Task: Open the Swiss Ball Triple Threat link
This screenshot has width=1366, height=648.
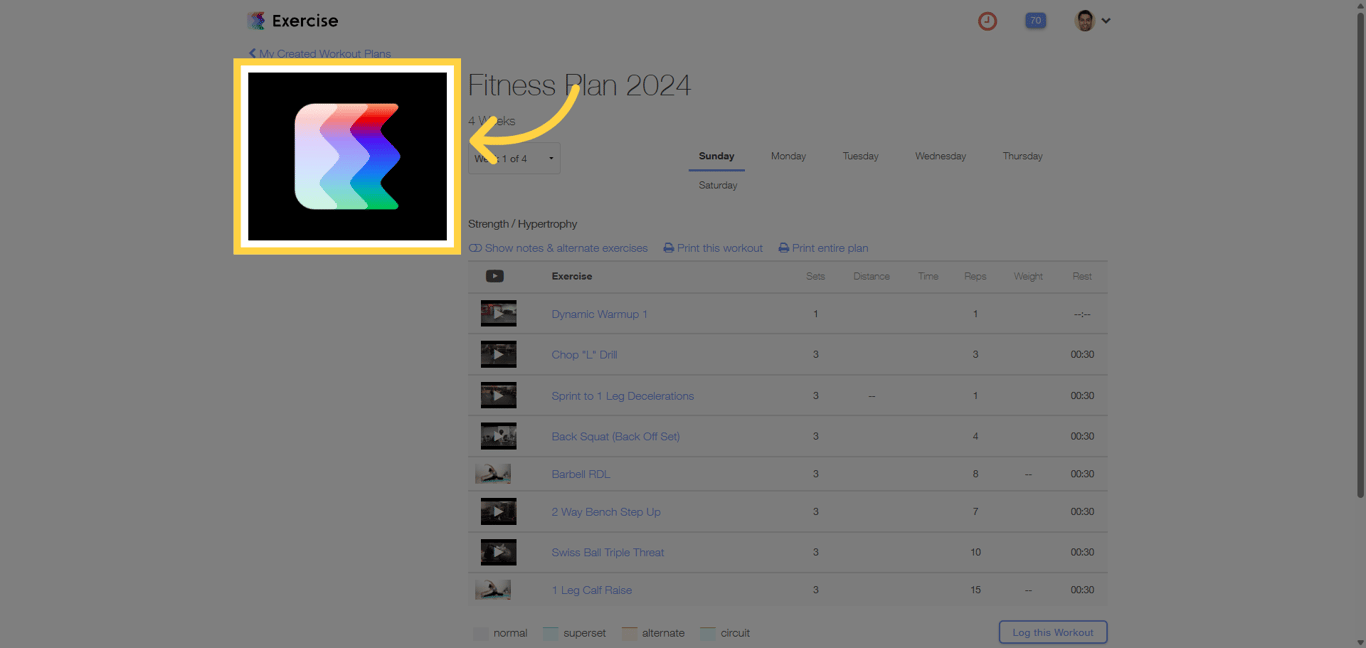Action: [x=607, y=552]
